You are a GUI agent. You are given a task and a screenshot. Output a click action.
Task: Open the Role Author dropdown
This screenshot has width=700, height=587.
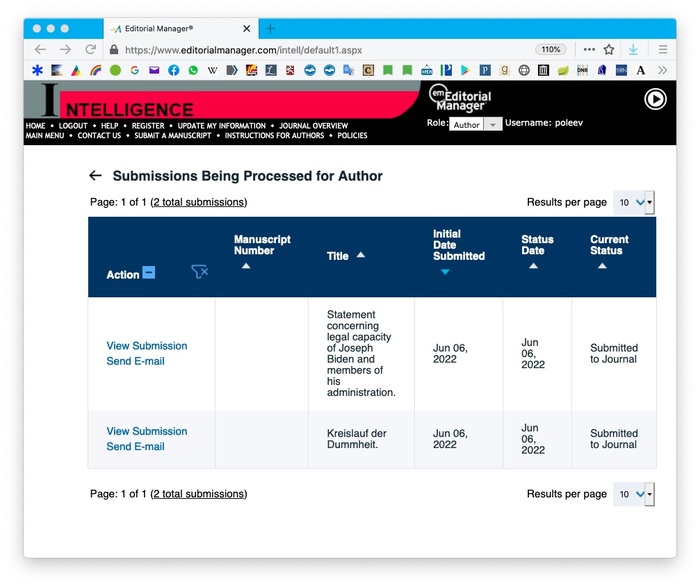coord(493,125)
